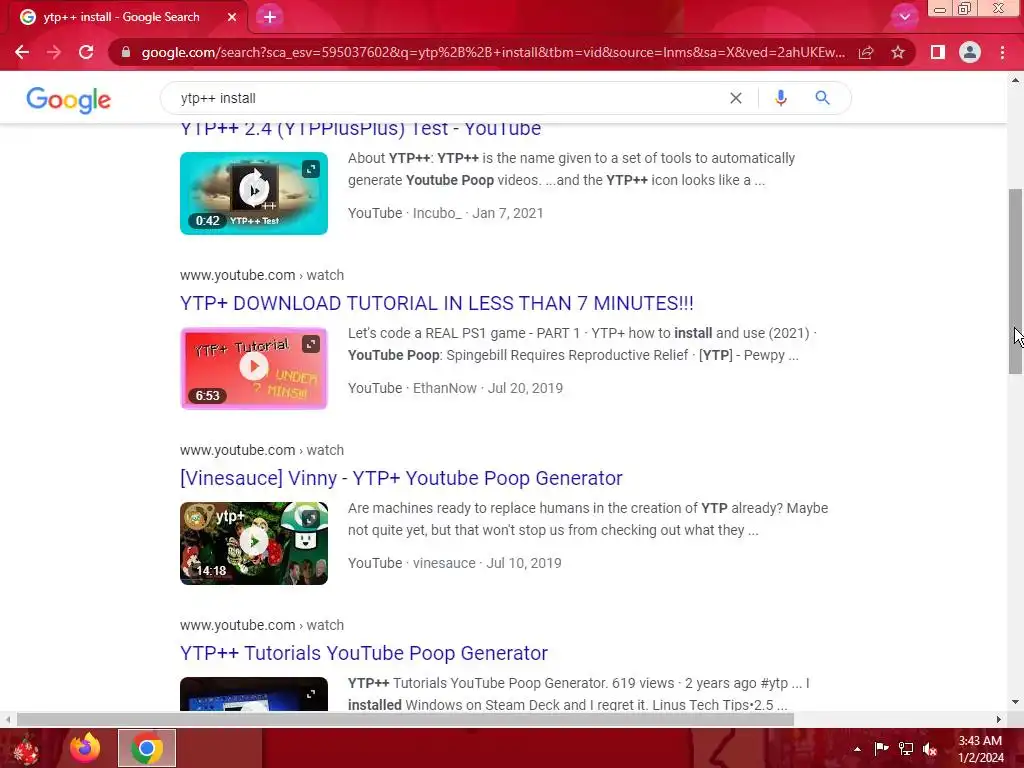Go to Google home via logo
The image size is (1024, 768).
tap(69, 99)
